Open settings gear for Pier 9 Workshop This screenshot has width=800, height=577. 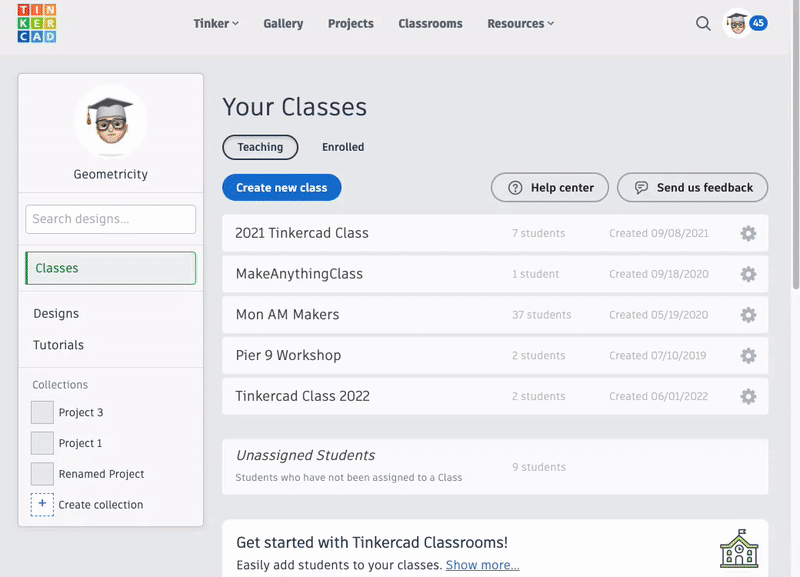pos(748,356)
